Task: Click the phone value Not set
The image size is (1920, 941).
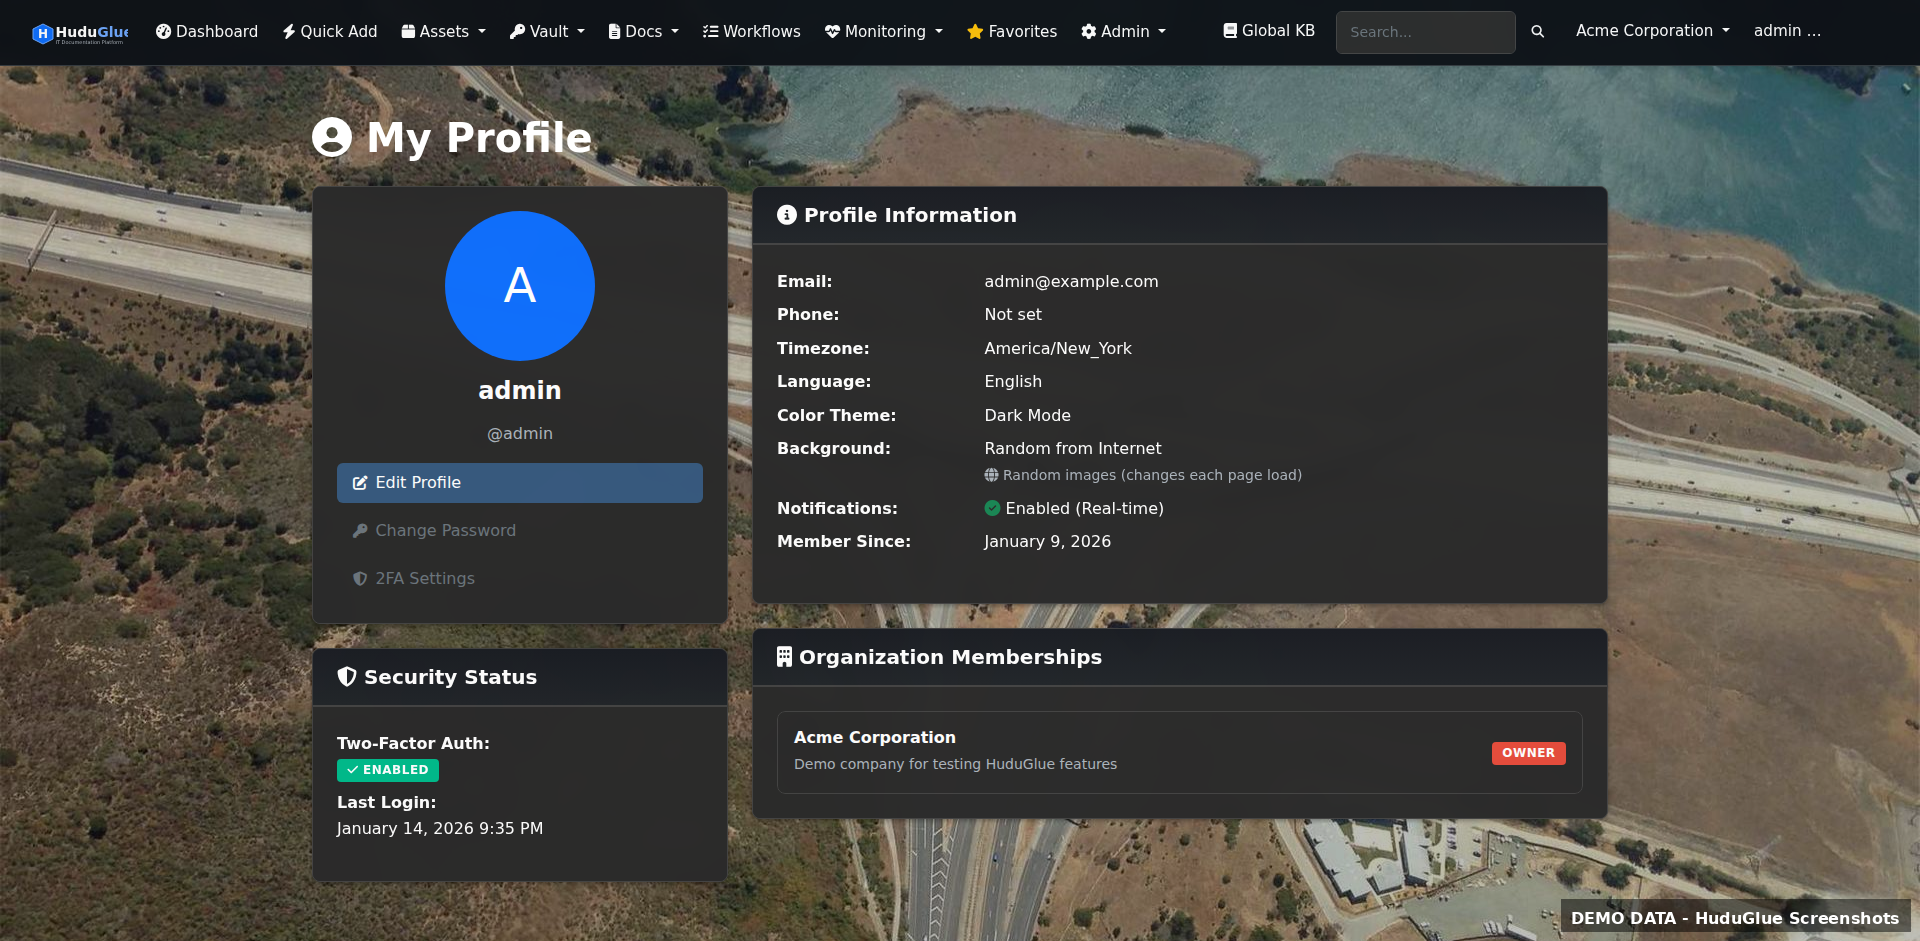Action: [x=1013, y=315]
